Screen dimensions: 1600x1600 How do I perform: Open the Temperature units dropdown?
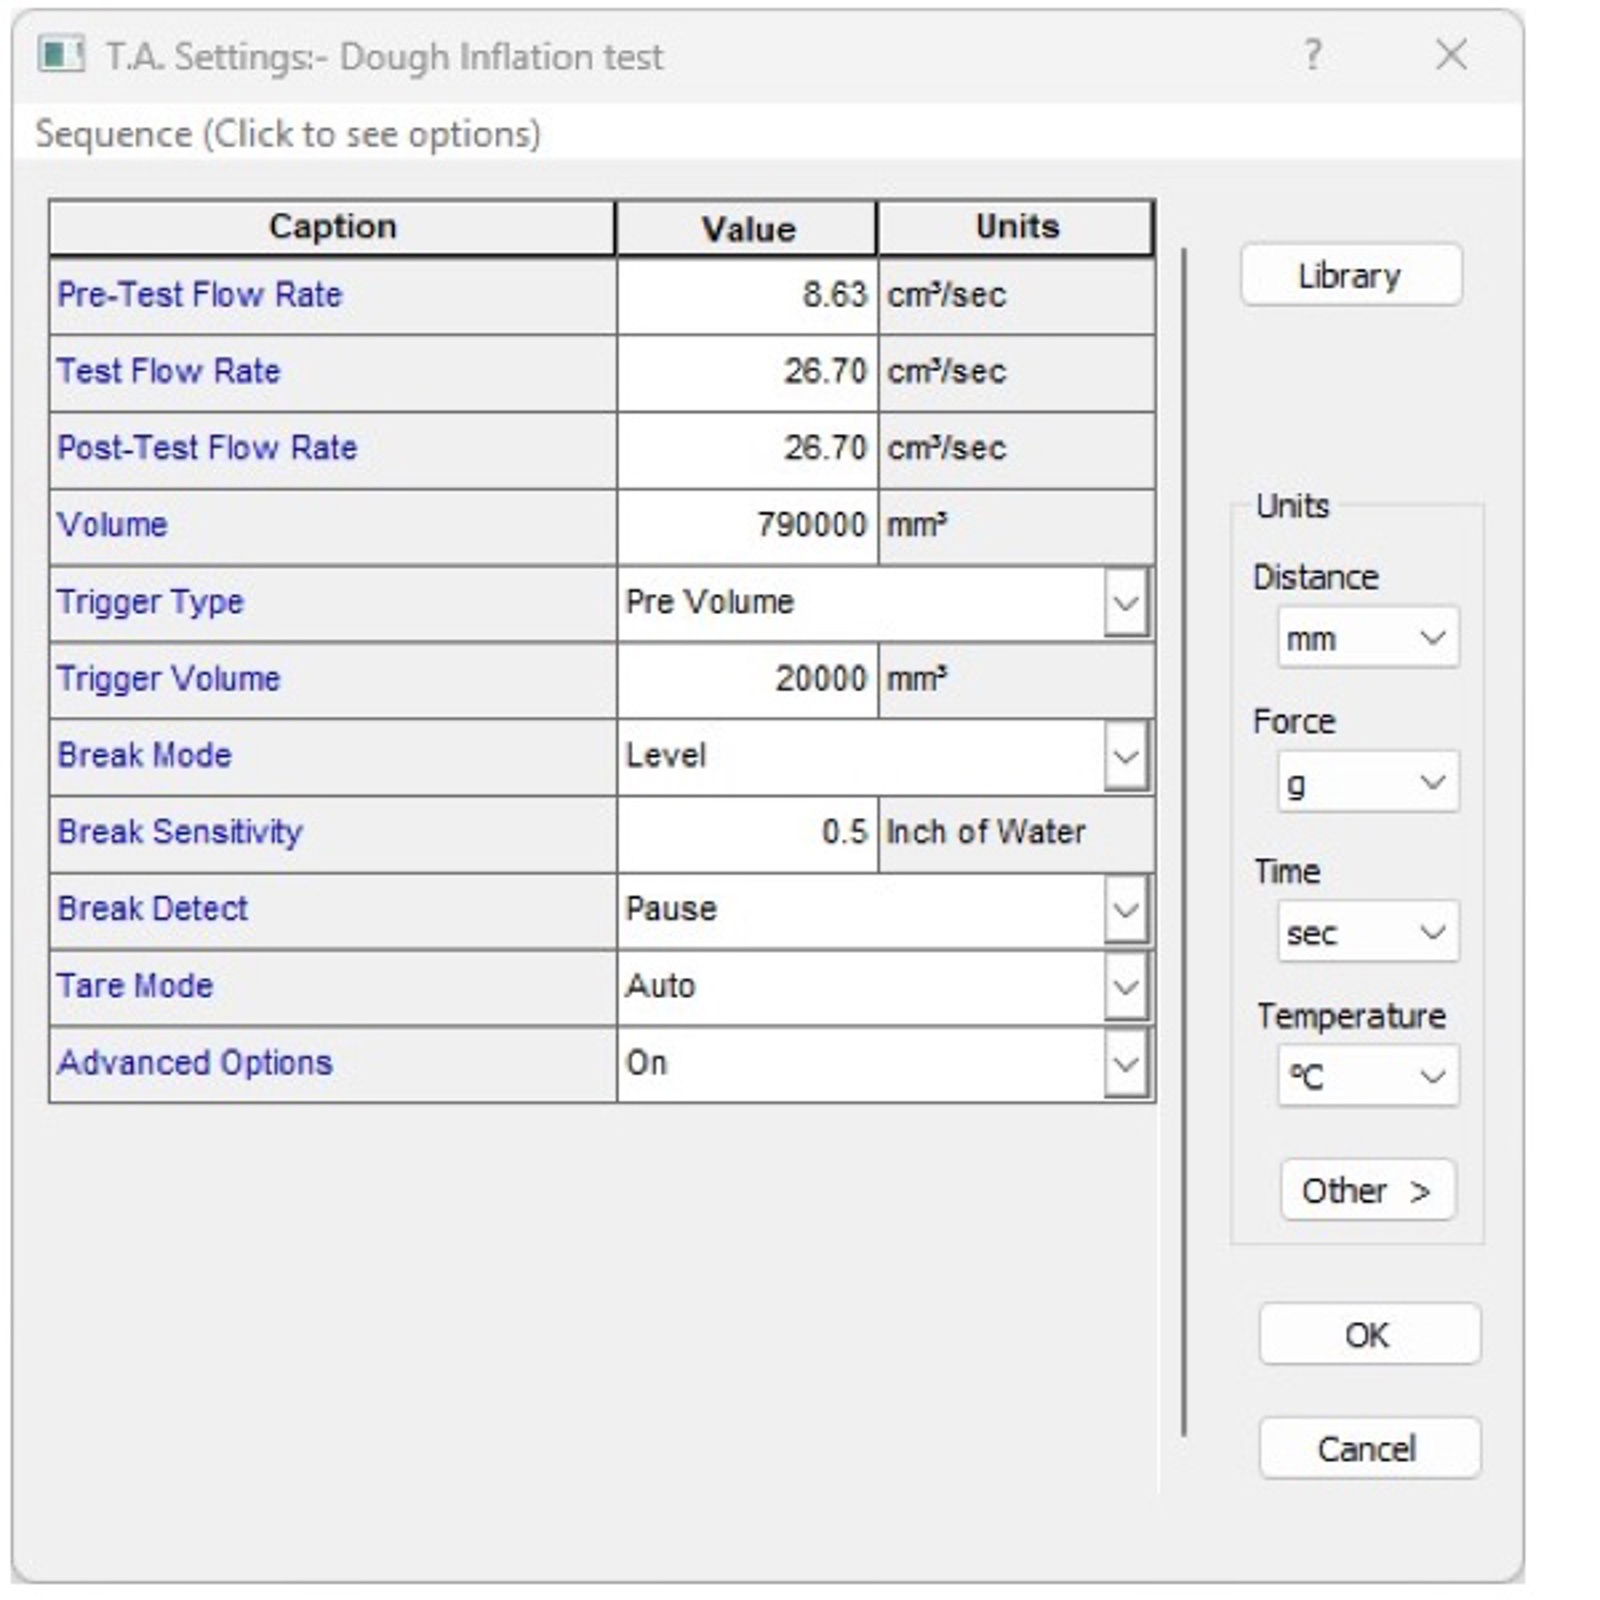pyautogui.click(x=1368, y=1076)
